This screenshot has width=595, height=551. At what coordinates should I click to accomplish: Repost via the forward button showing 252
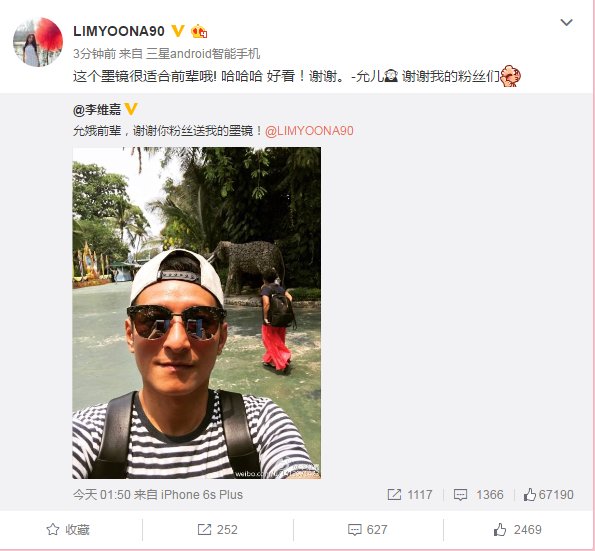point(217,529)
